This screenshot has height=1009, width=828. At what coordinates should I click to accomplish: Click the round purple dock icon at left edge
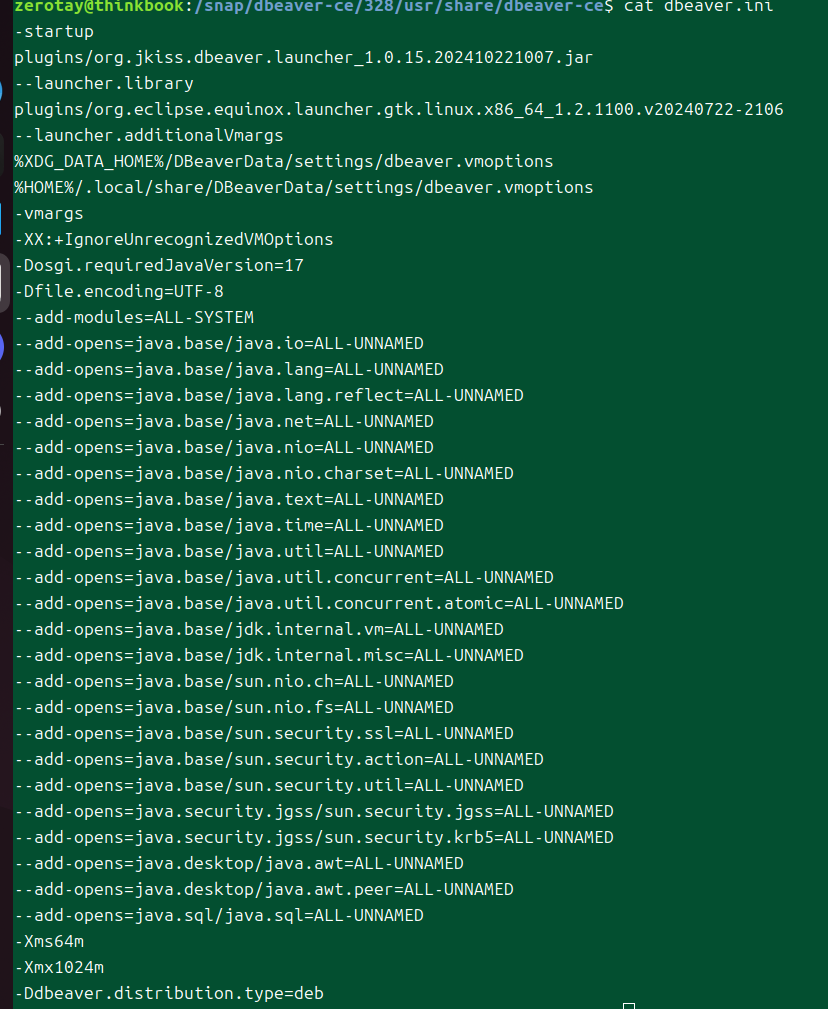(3, 347)
